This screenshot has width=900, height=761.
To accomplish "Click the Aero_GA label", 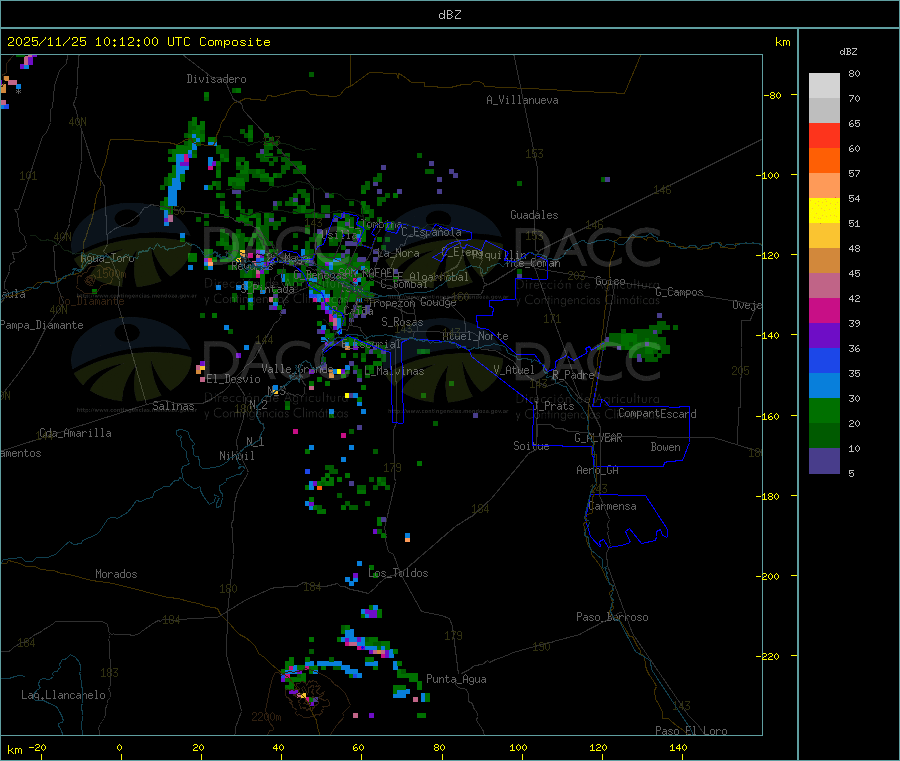I will click(598, 470).
